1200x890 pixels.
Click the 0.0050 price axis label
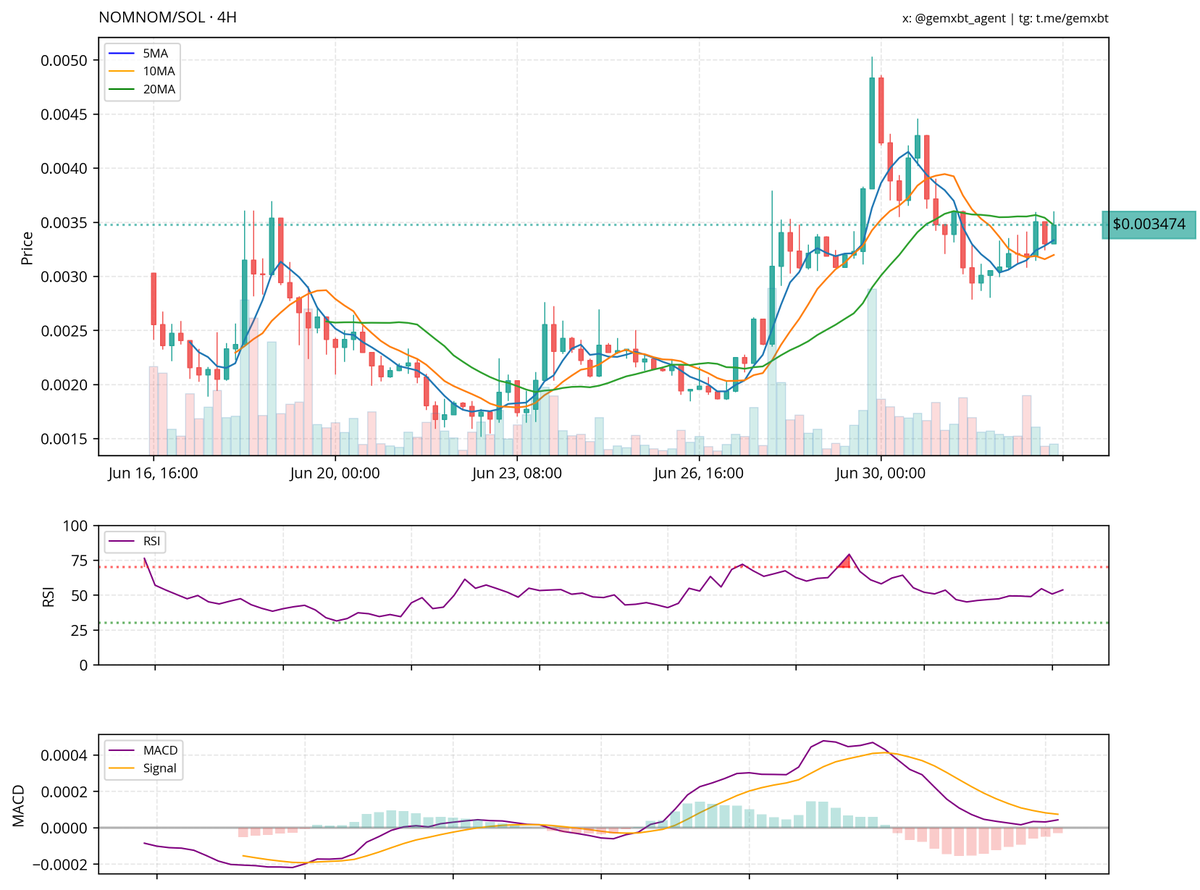[65, 60]
